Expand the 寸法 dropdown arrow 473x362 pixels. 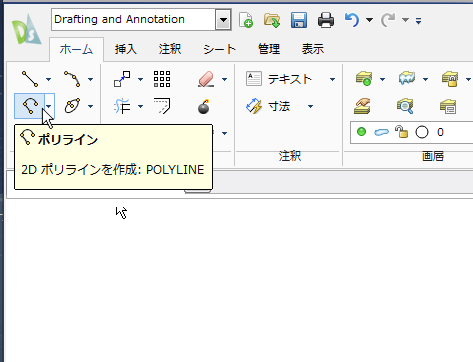[310, 106]
